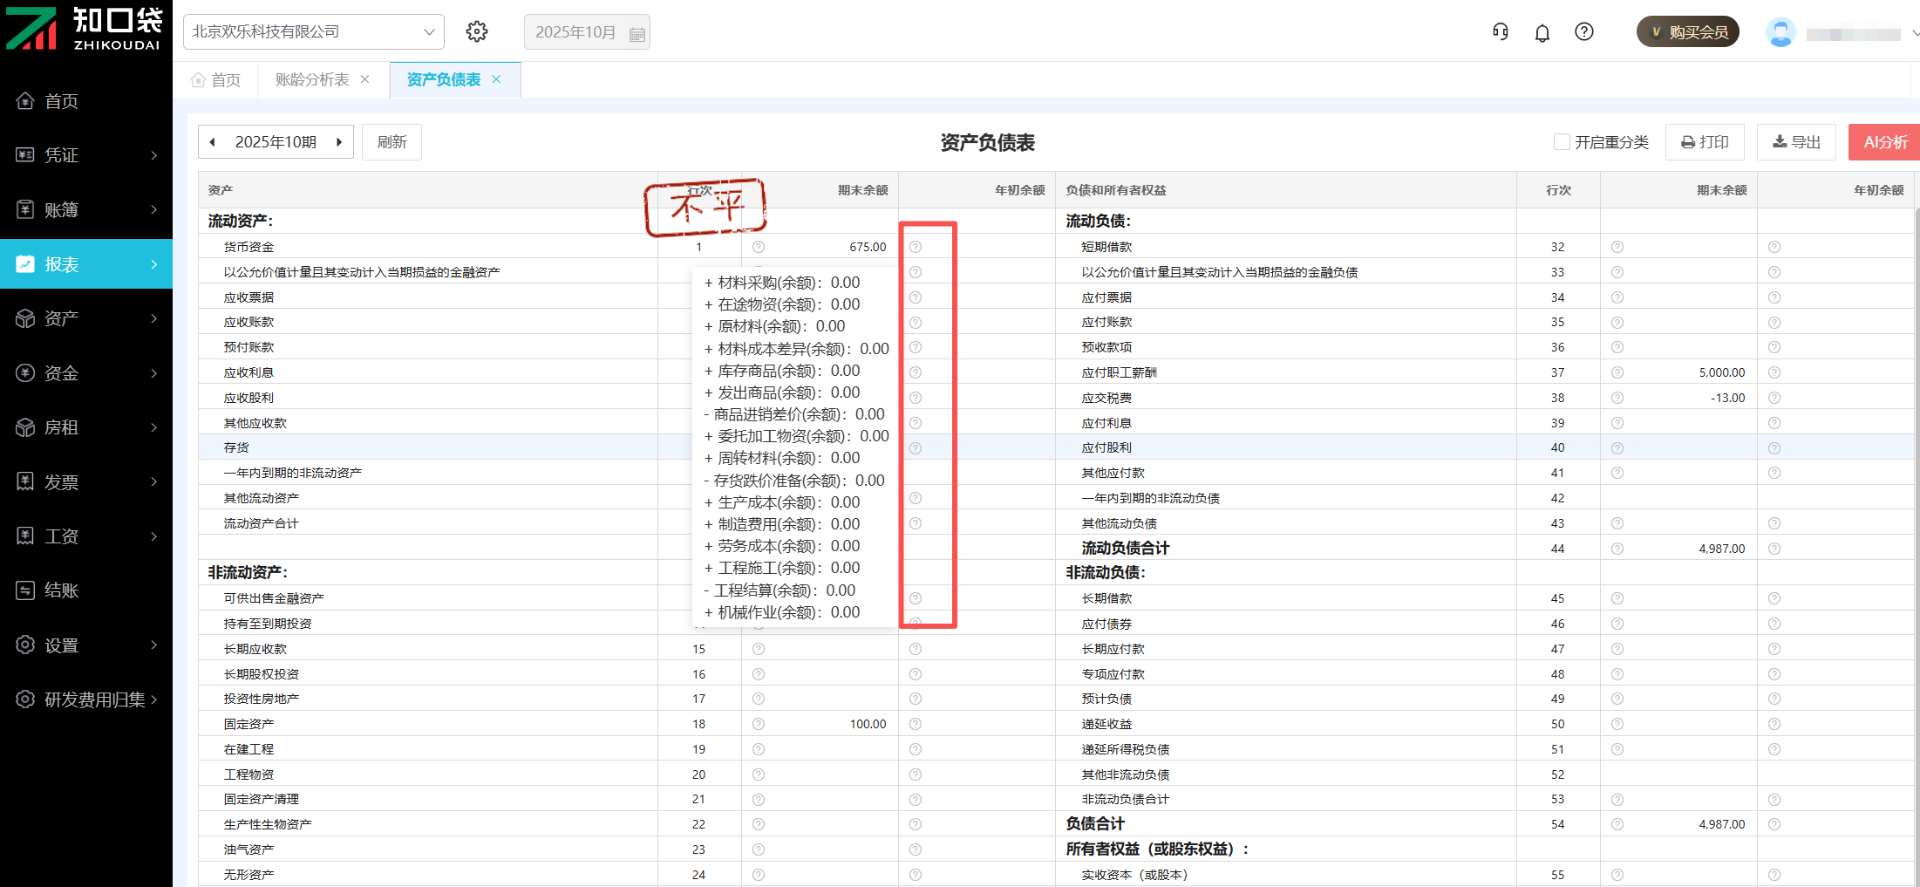Open the company dropdown 北京欢乐科技有限公司
Image resolution: width=1920 pixels, height=887 pixels.
(x=313, y=32)
